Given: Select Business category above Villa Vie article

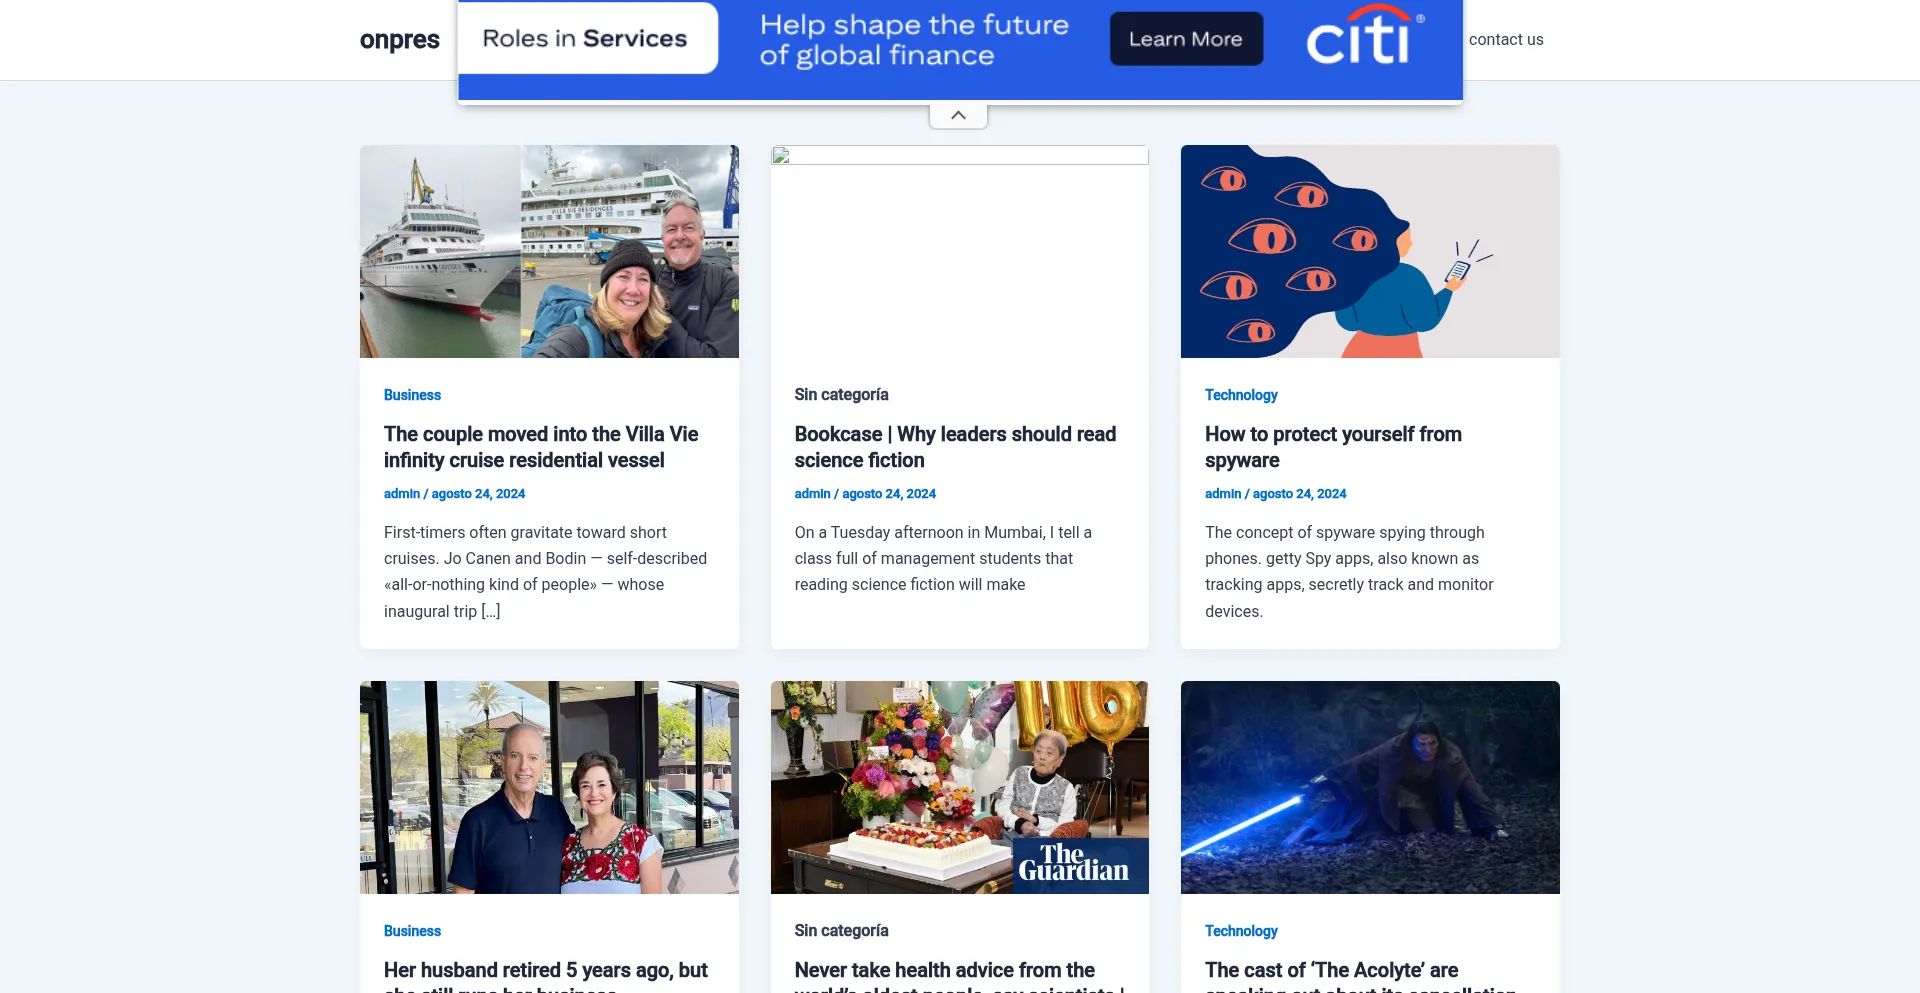Looking at the screenshot, I should [x=412, y=395].
